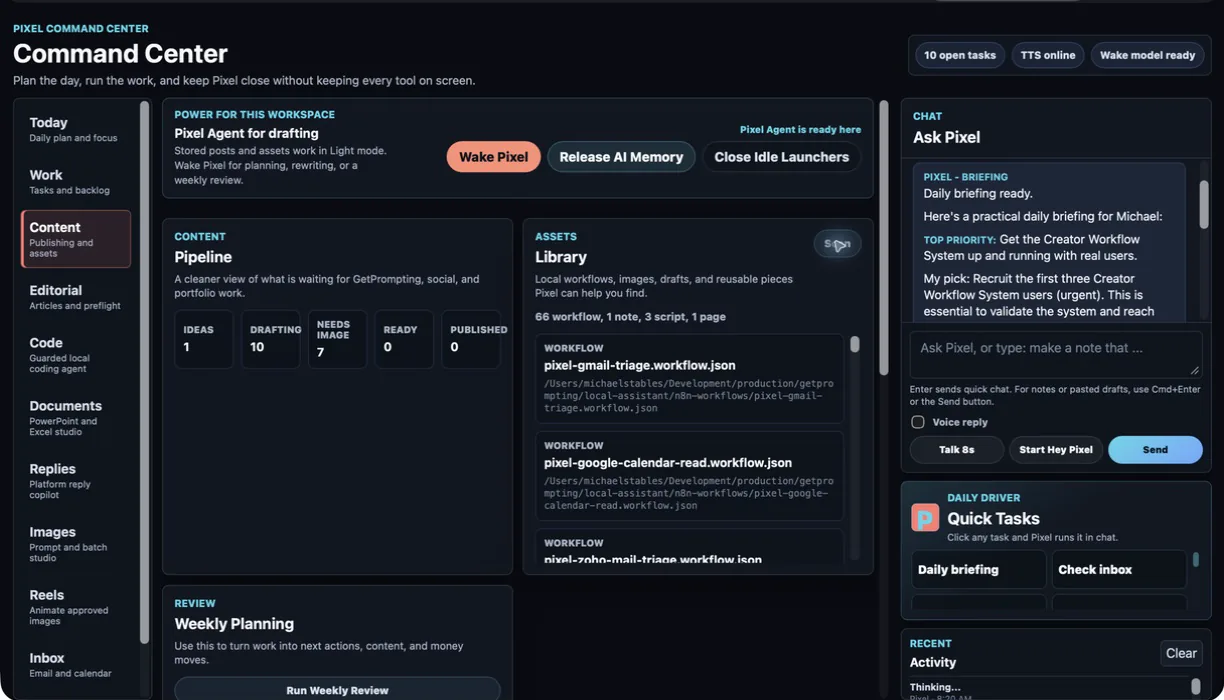Select the Published pipeline card
The height and width of the screenshot is (700, 1224).
tap(471, 339)
